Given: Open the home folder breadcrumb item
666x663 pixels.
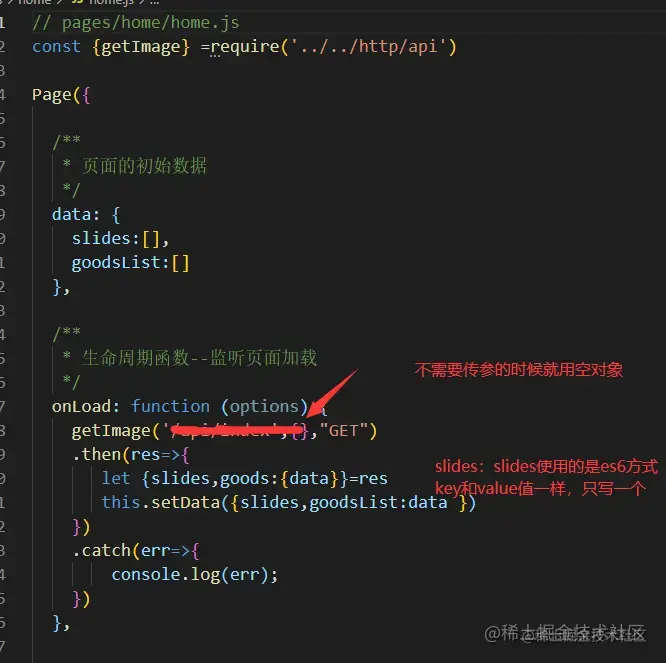Looking at the screenshot, I should 35,2.
